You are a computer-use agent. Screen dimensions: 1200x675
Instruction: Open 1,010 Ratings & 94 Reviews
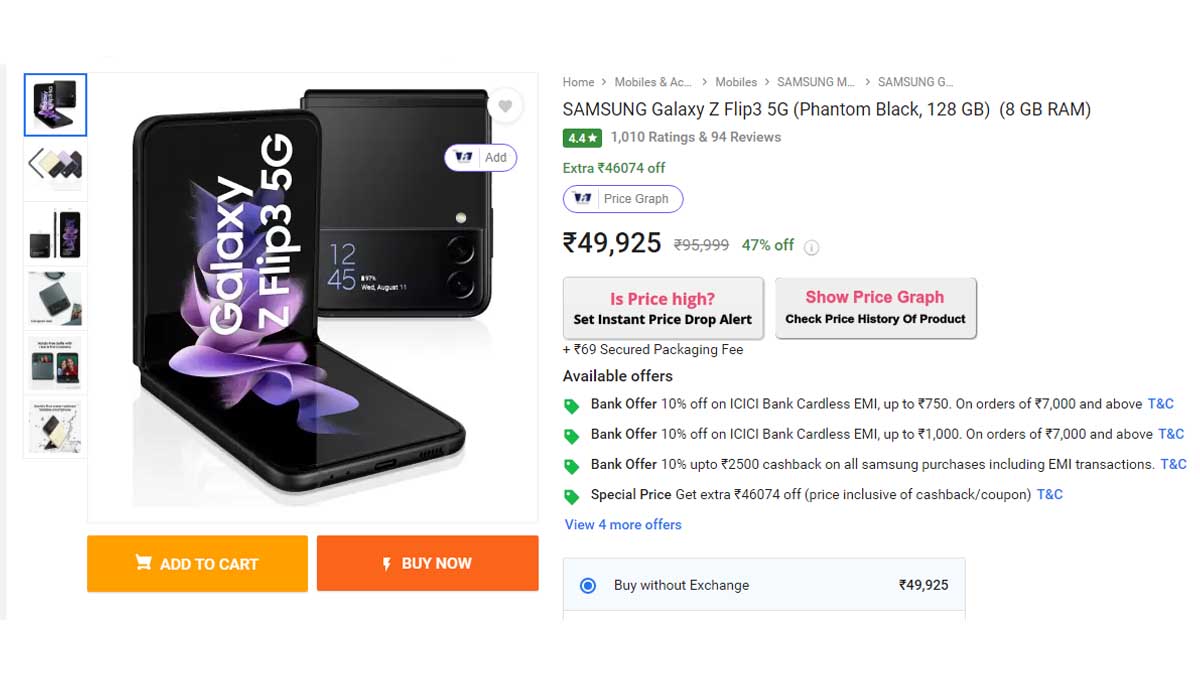[x=695, y=137]
